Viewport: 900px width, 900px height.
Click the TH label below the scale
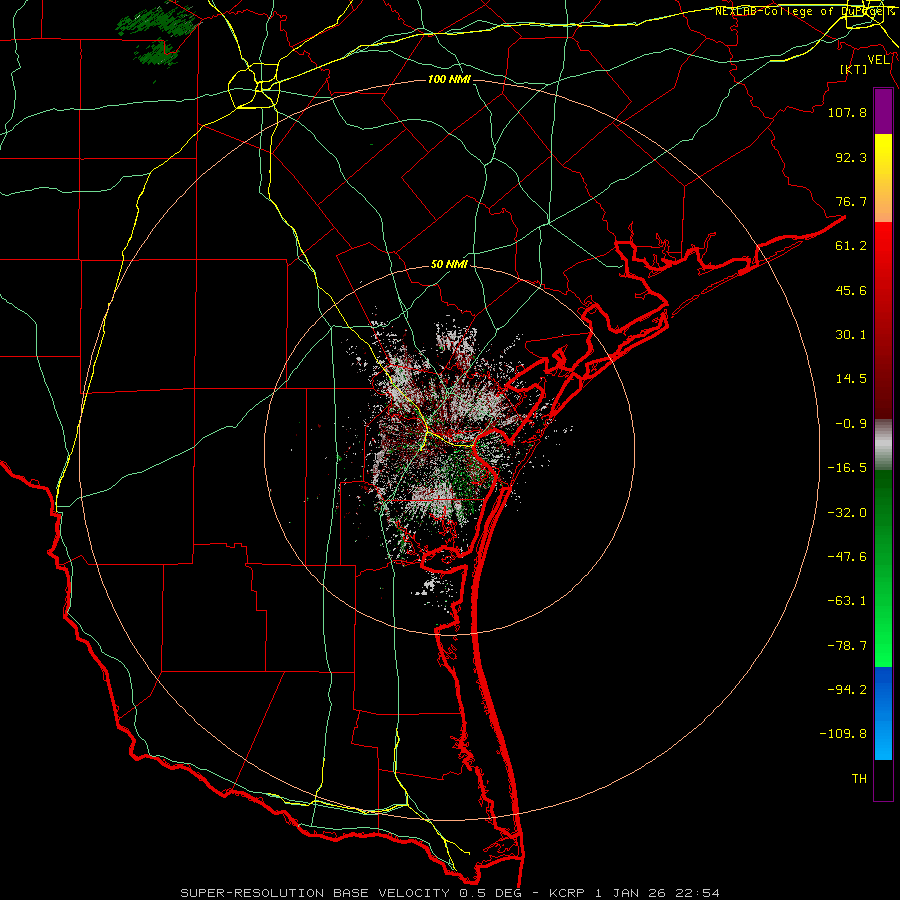click(859, 779)
